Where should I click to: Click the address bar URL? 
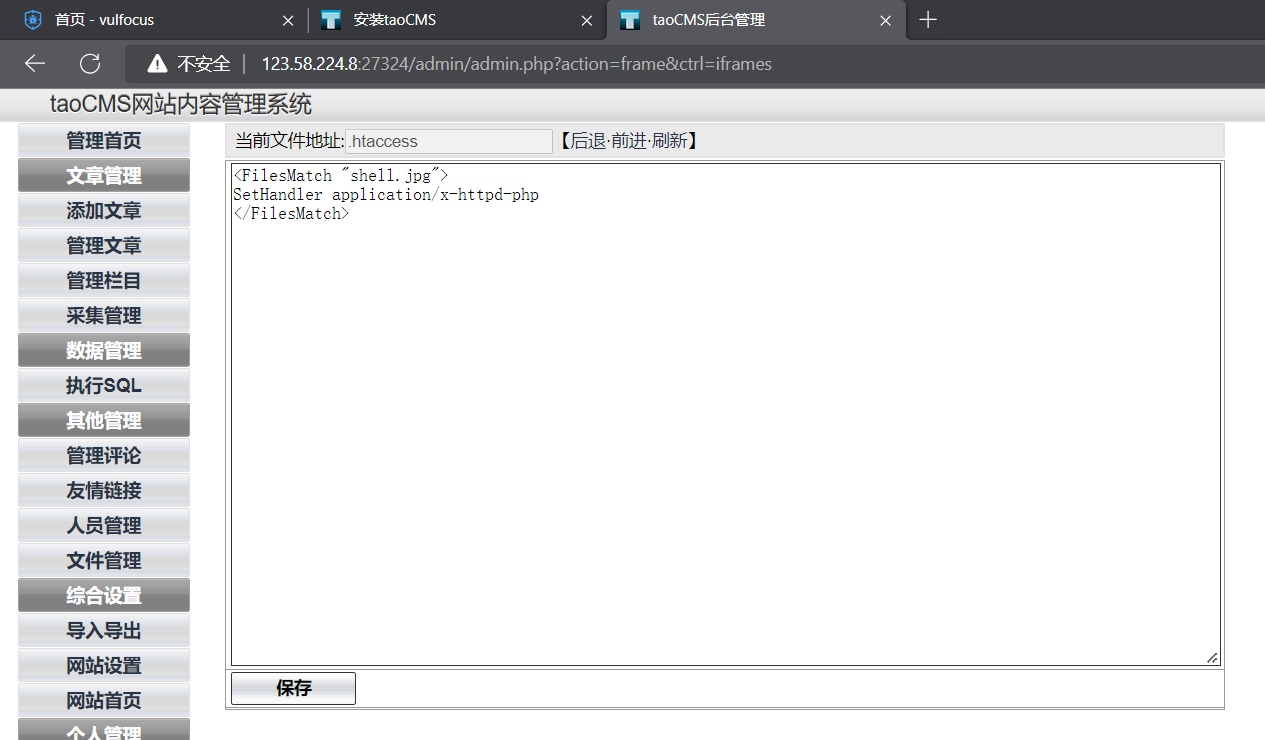516,64
